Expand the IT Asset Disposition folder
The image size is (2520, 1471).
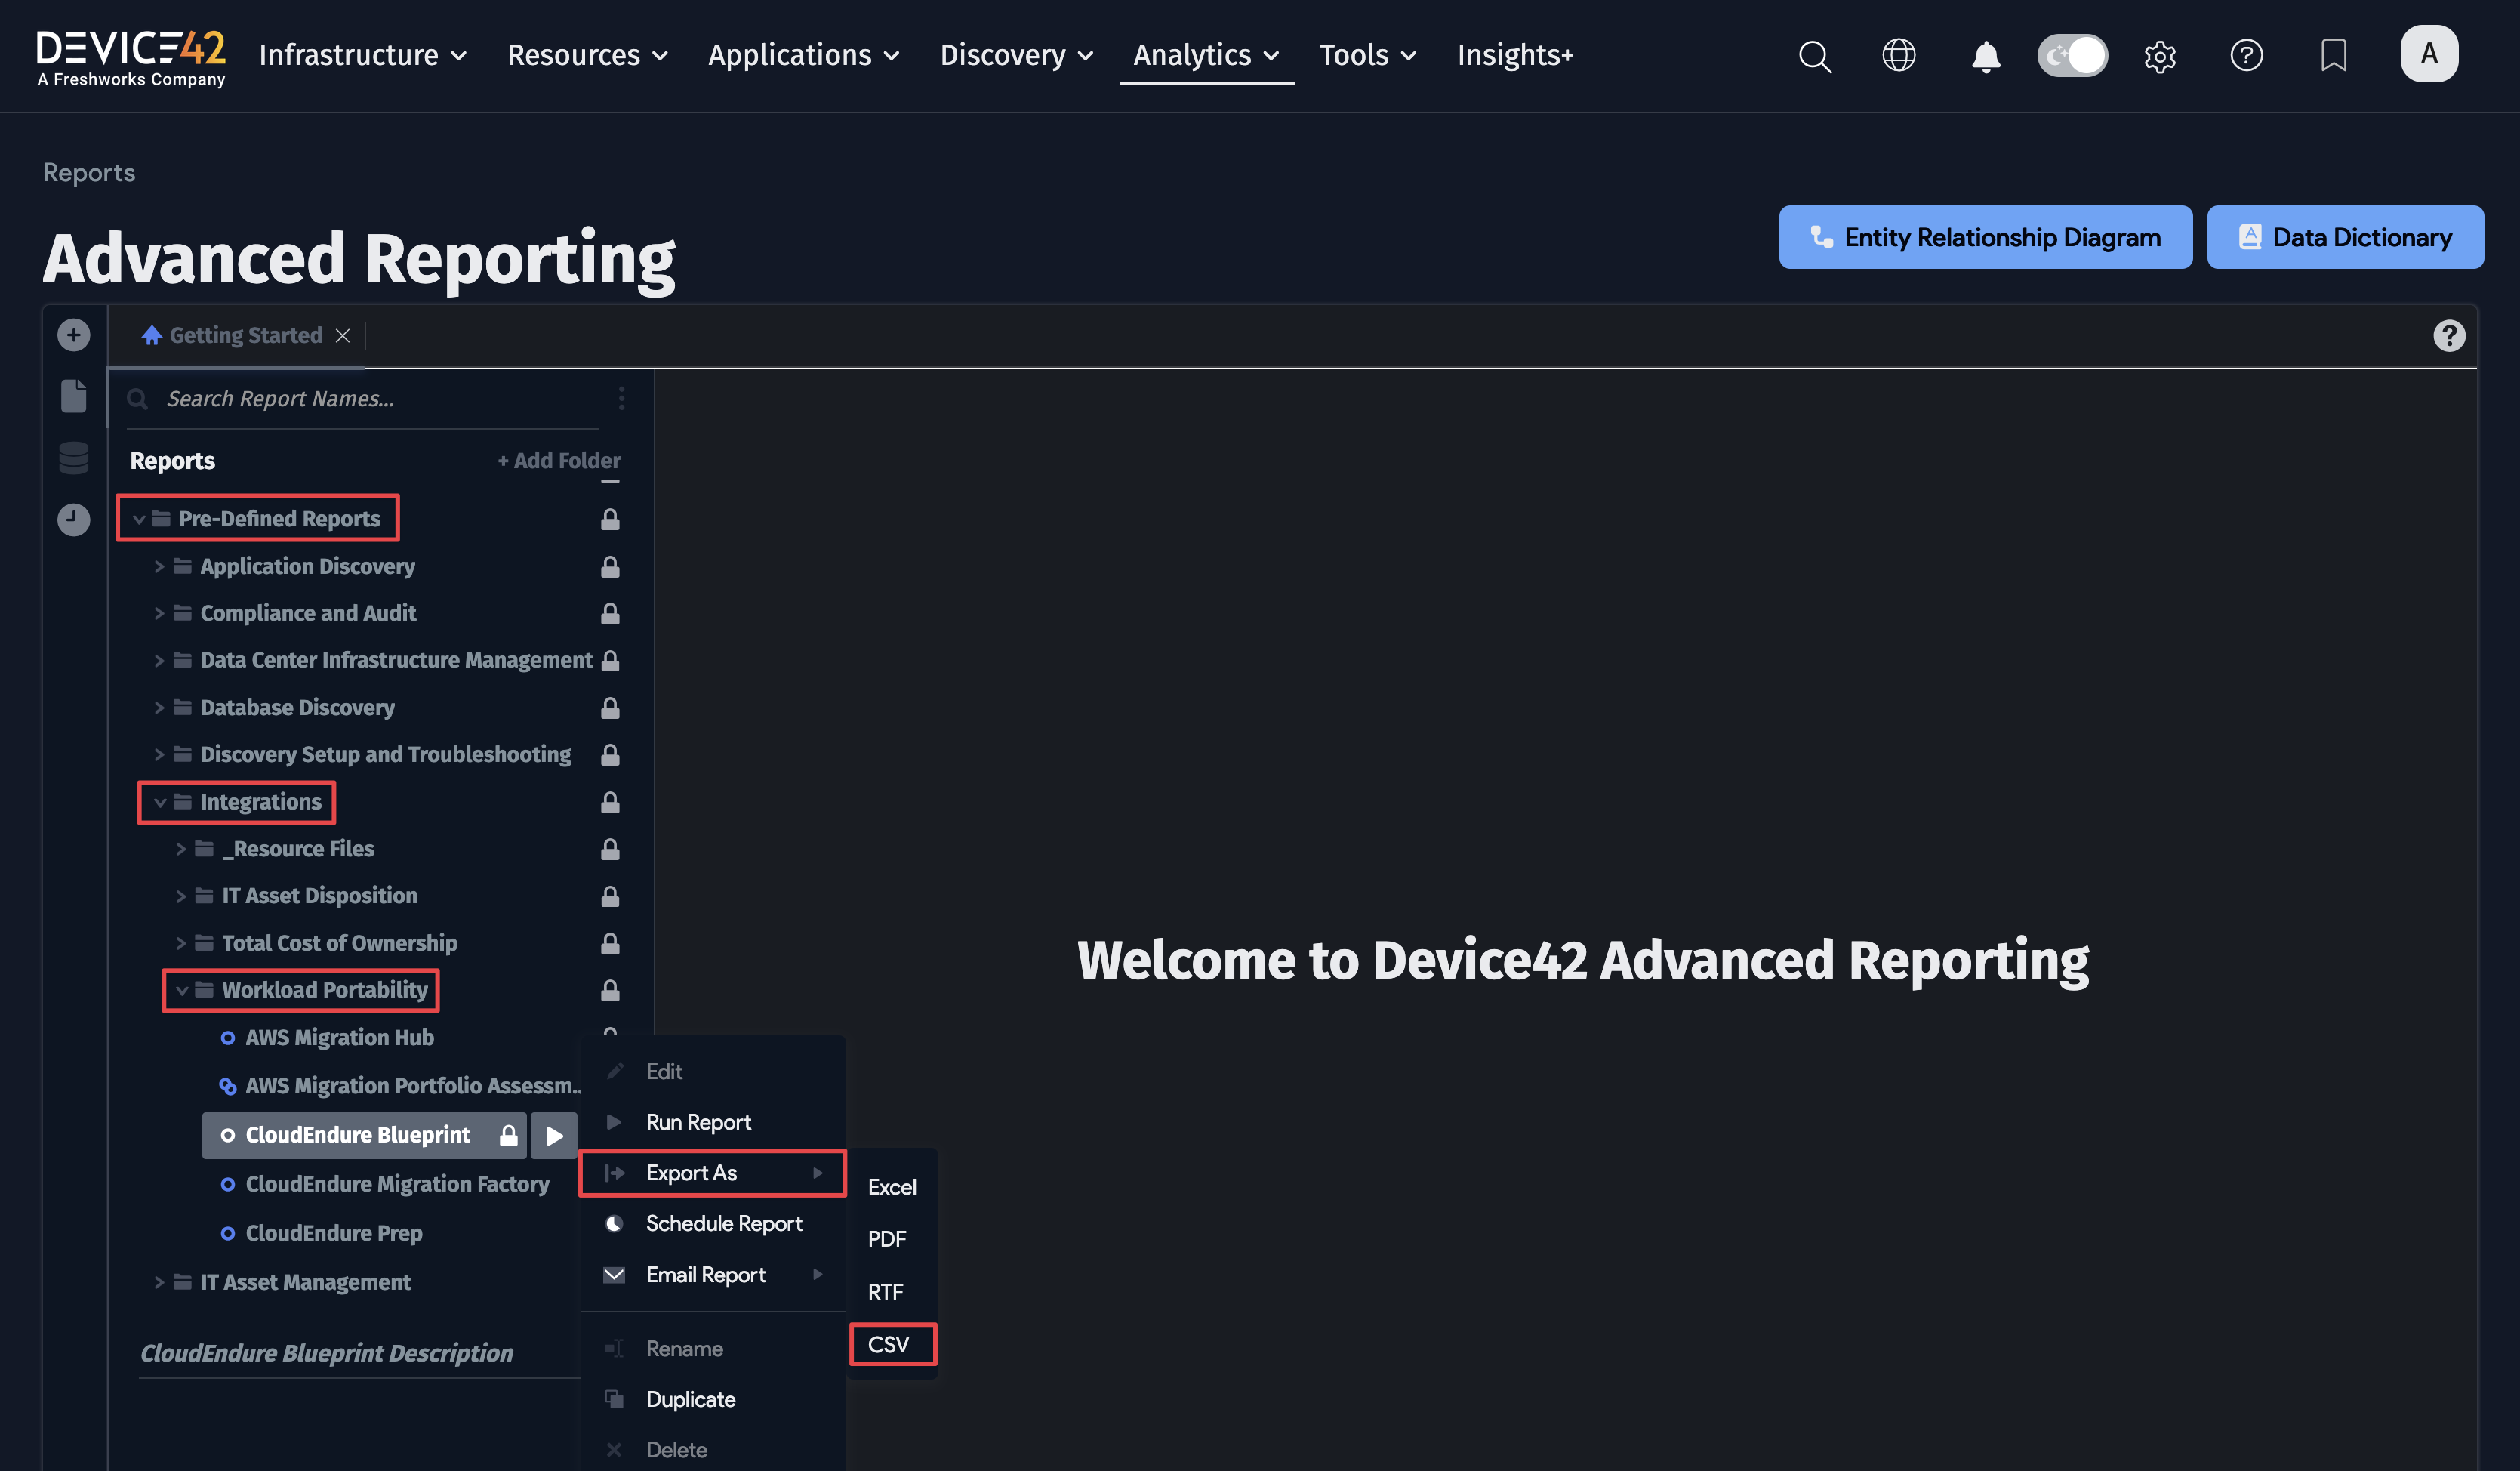click(x=181, y=896)
